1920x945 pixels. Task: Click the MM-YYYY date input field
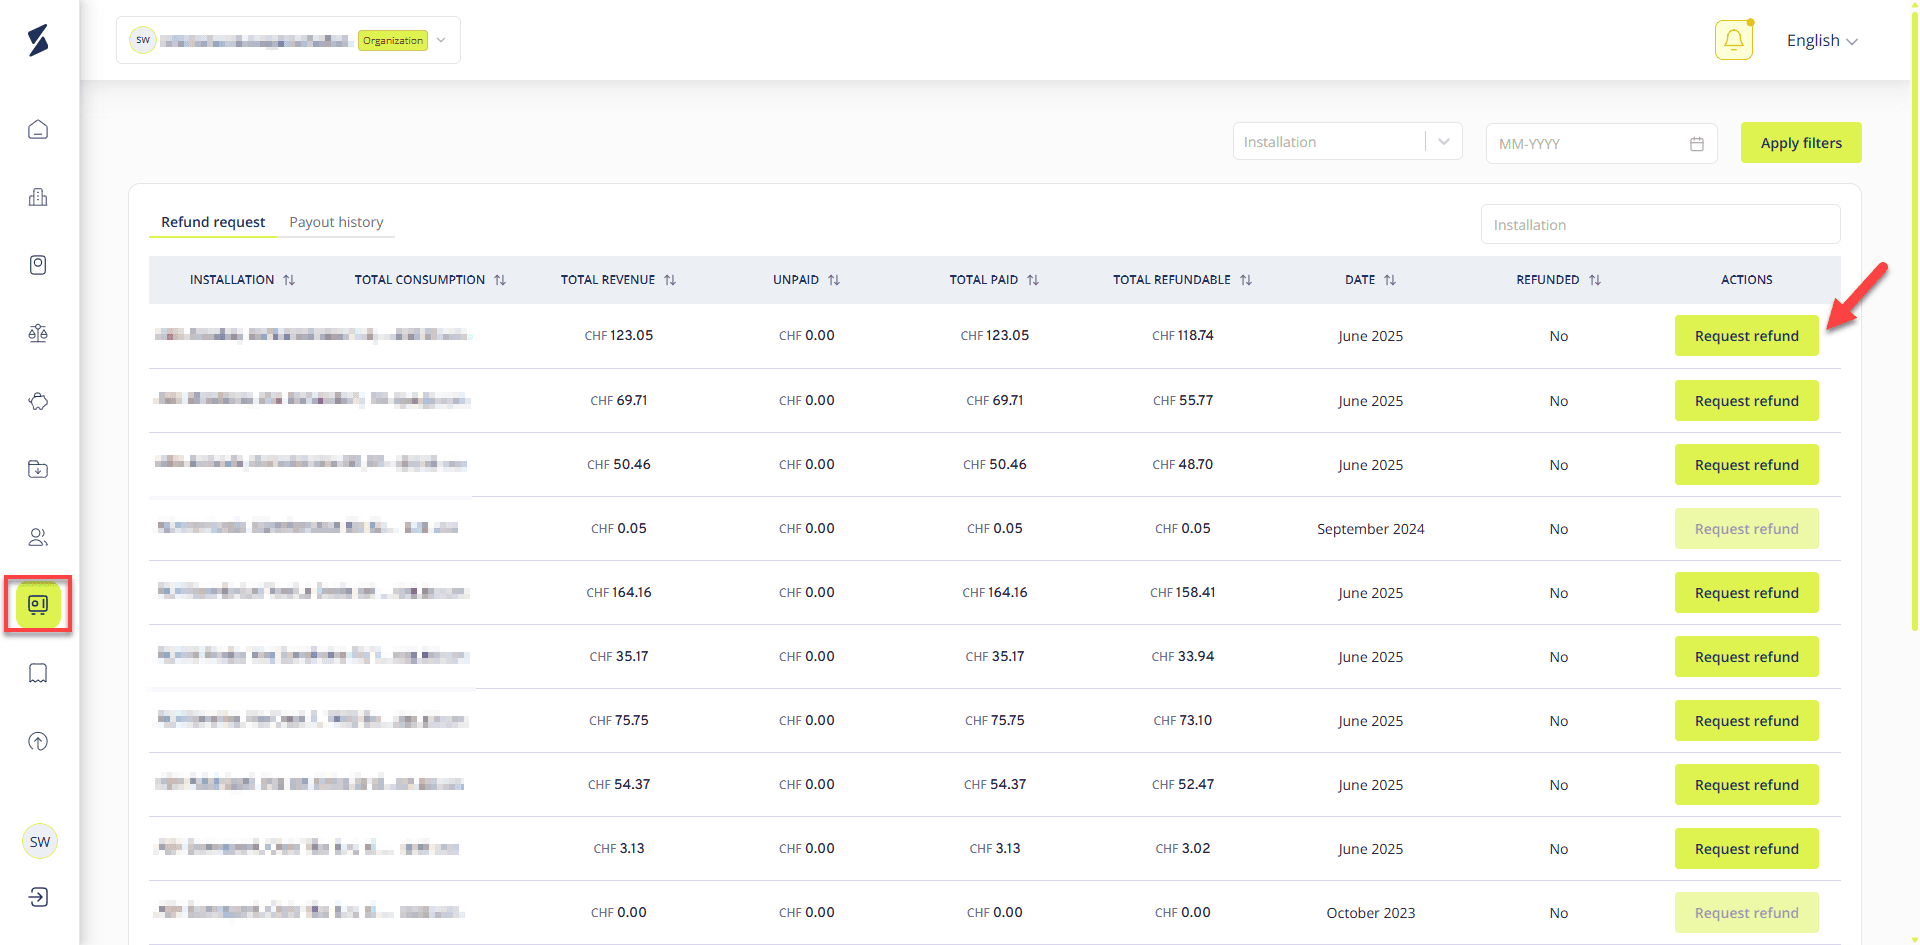tap(1601, 144)
